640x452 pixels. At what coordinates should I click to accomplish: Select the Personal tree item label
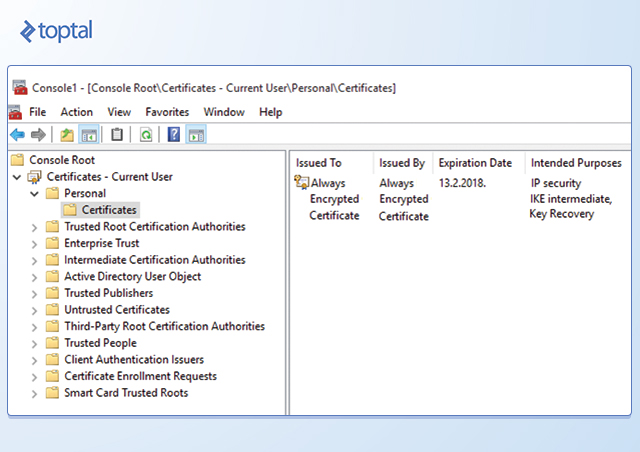85,193
